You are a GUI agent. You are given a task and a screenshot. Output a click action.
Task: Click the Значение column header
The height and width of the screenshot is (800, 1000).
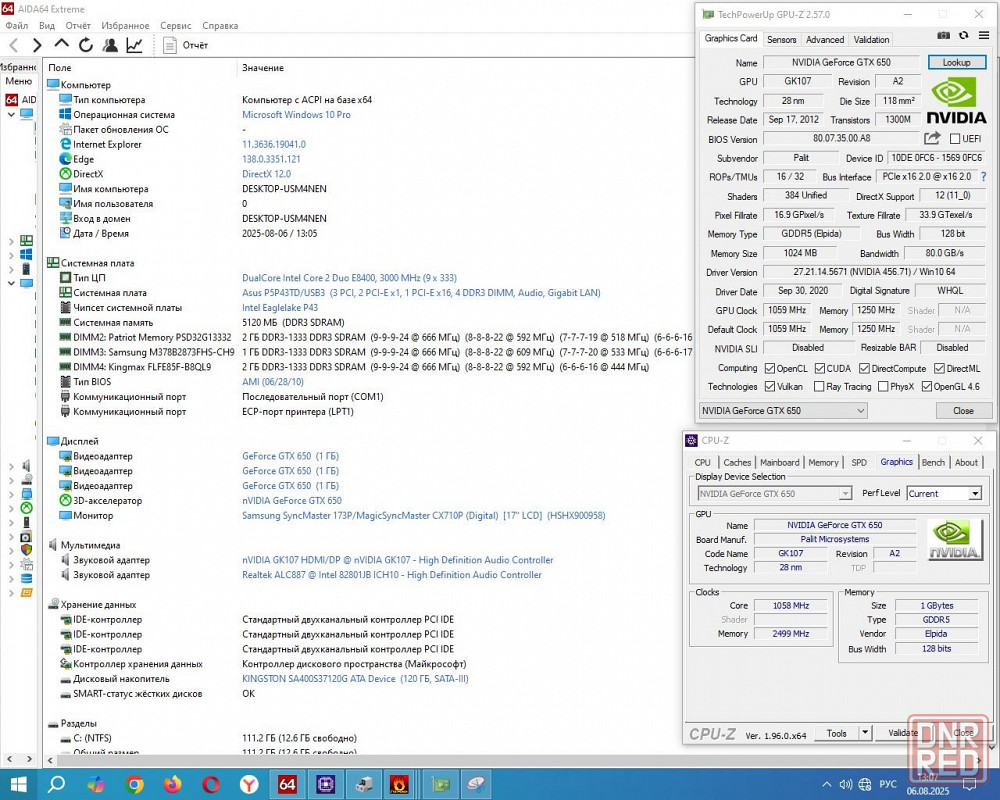tap(263, 68)
